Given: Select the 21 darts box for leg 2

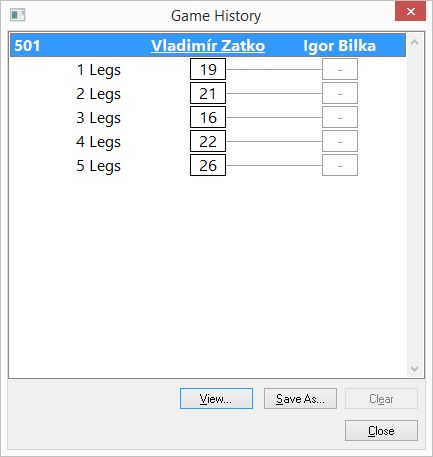Looking at the screenshot, I should [x=208, y=93].
